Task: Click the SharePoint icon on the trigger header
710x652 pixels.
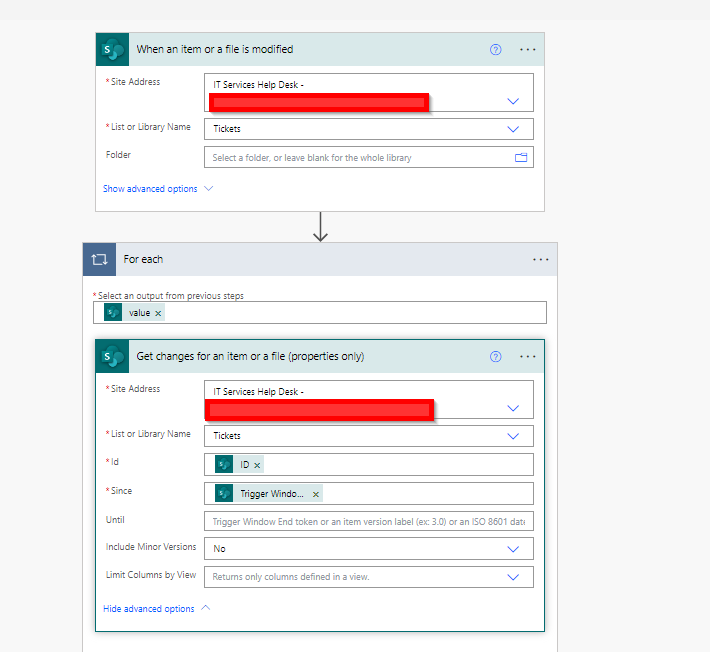Action: click(112, 49)
